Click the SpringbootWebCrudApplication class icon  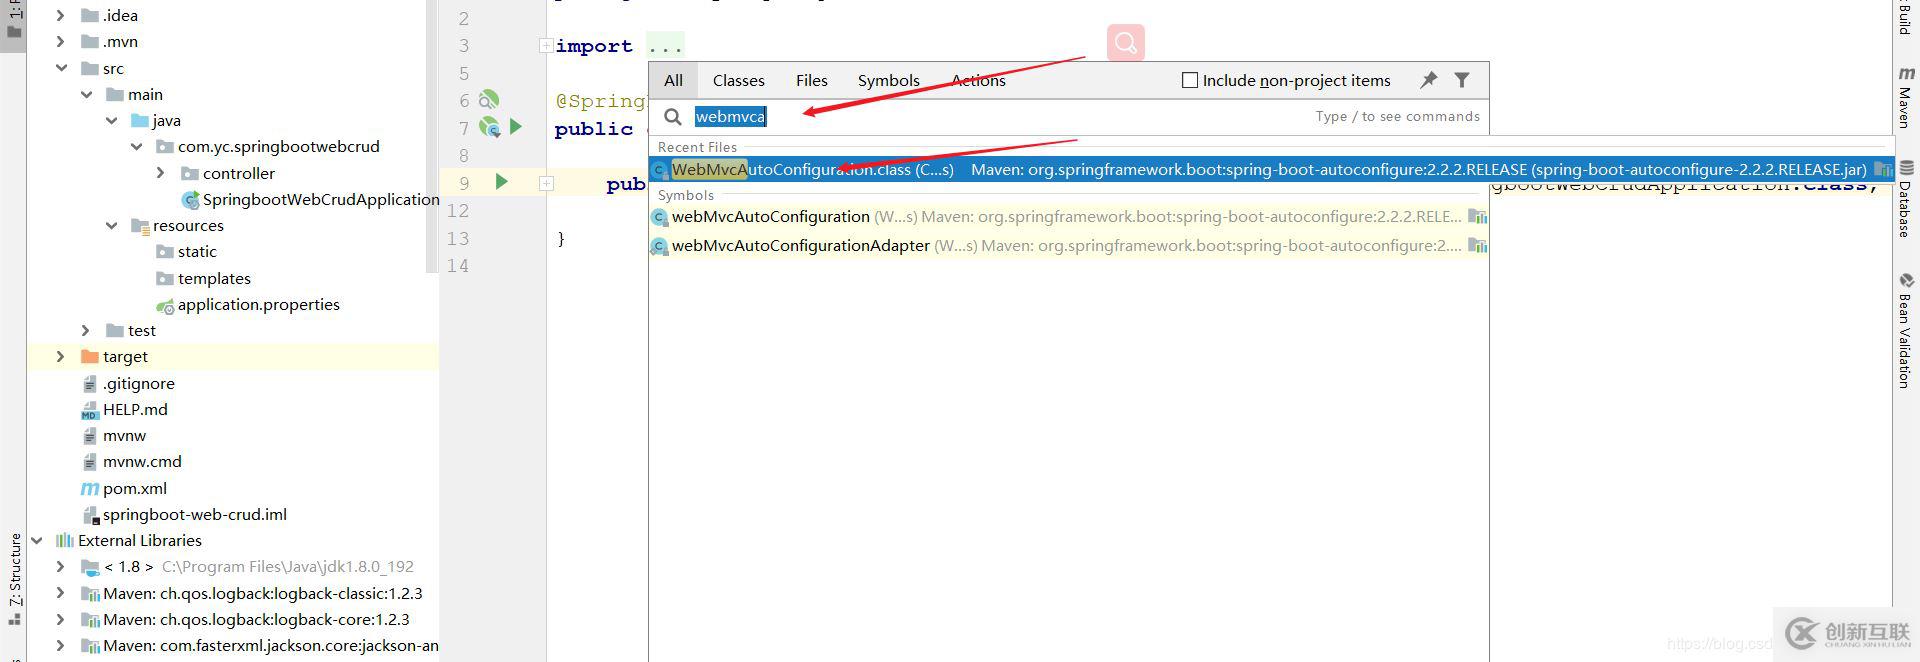[x=190, y=200]
